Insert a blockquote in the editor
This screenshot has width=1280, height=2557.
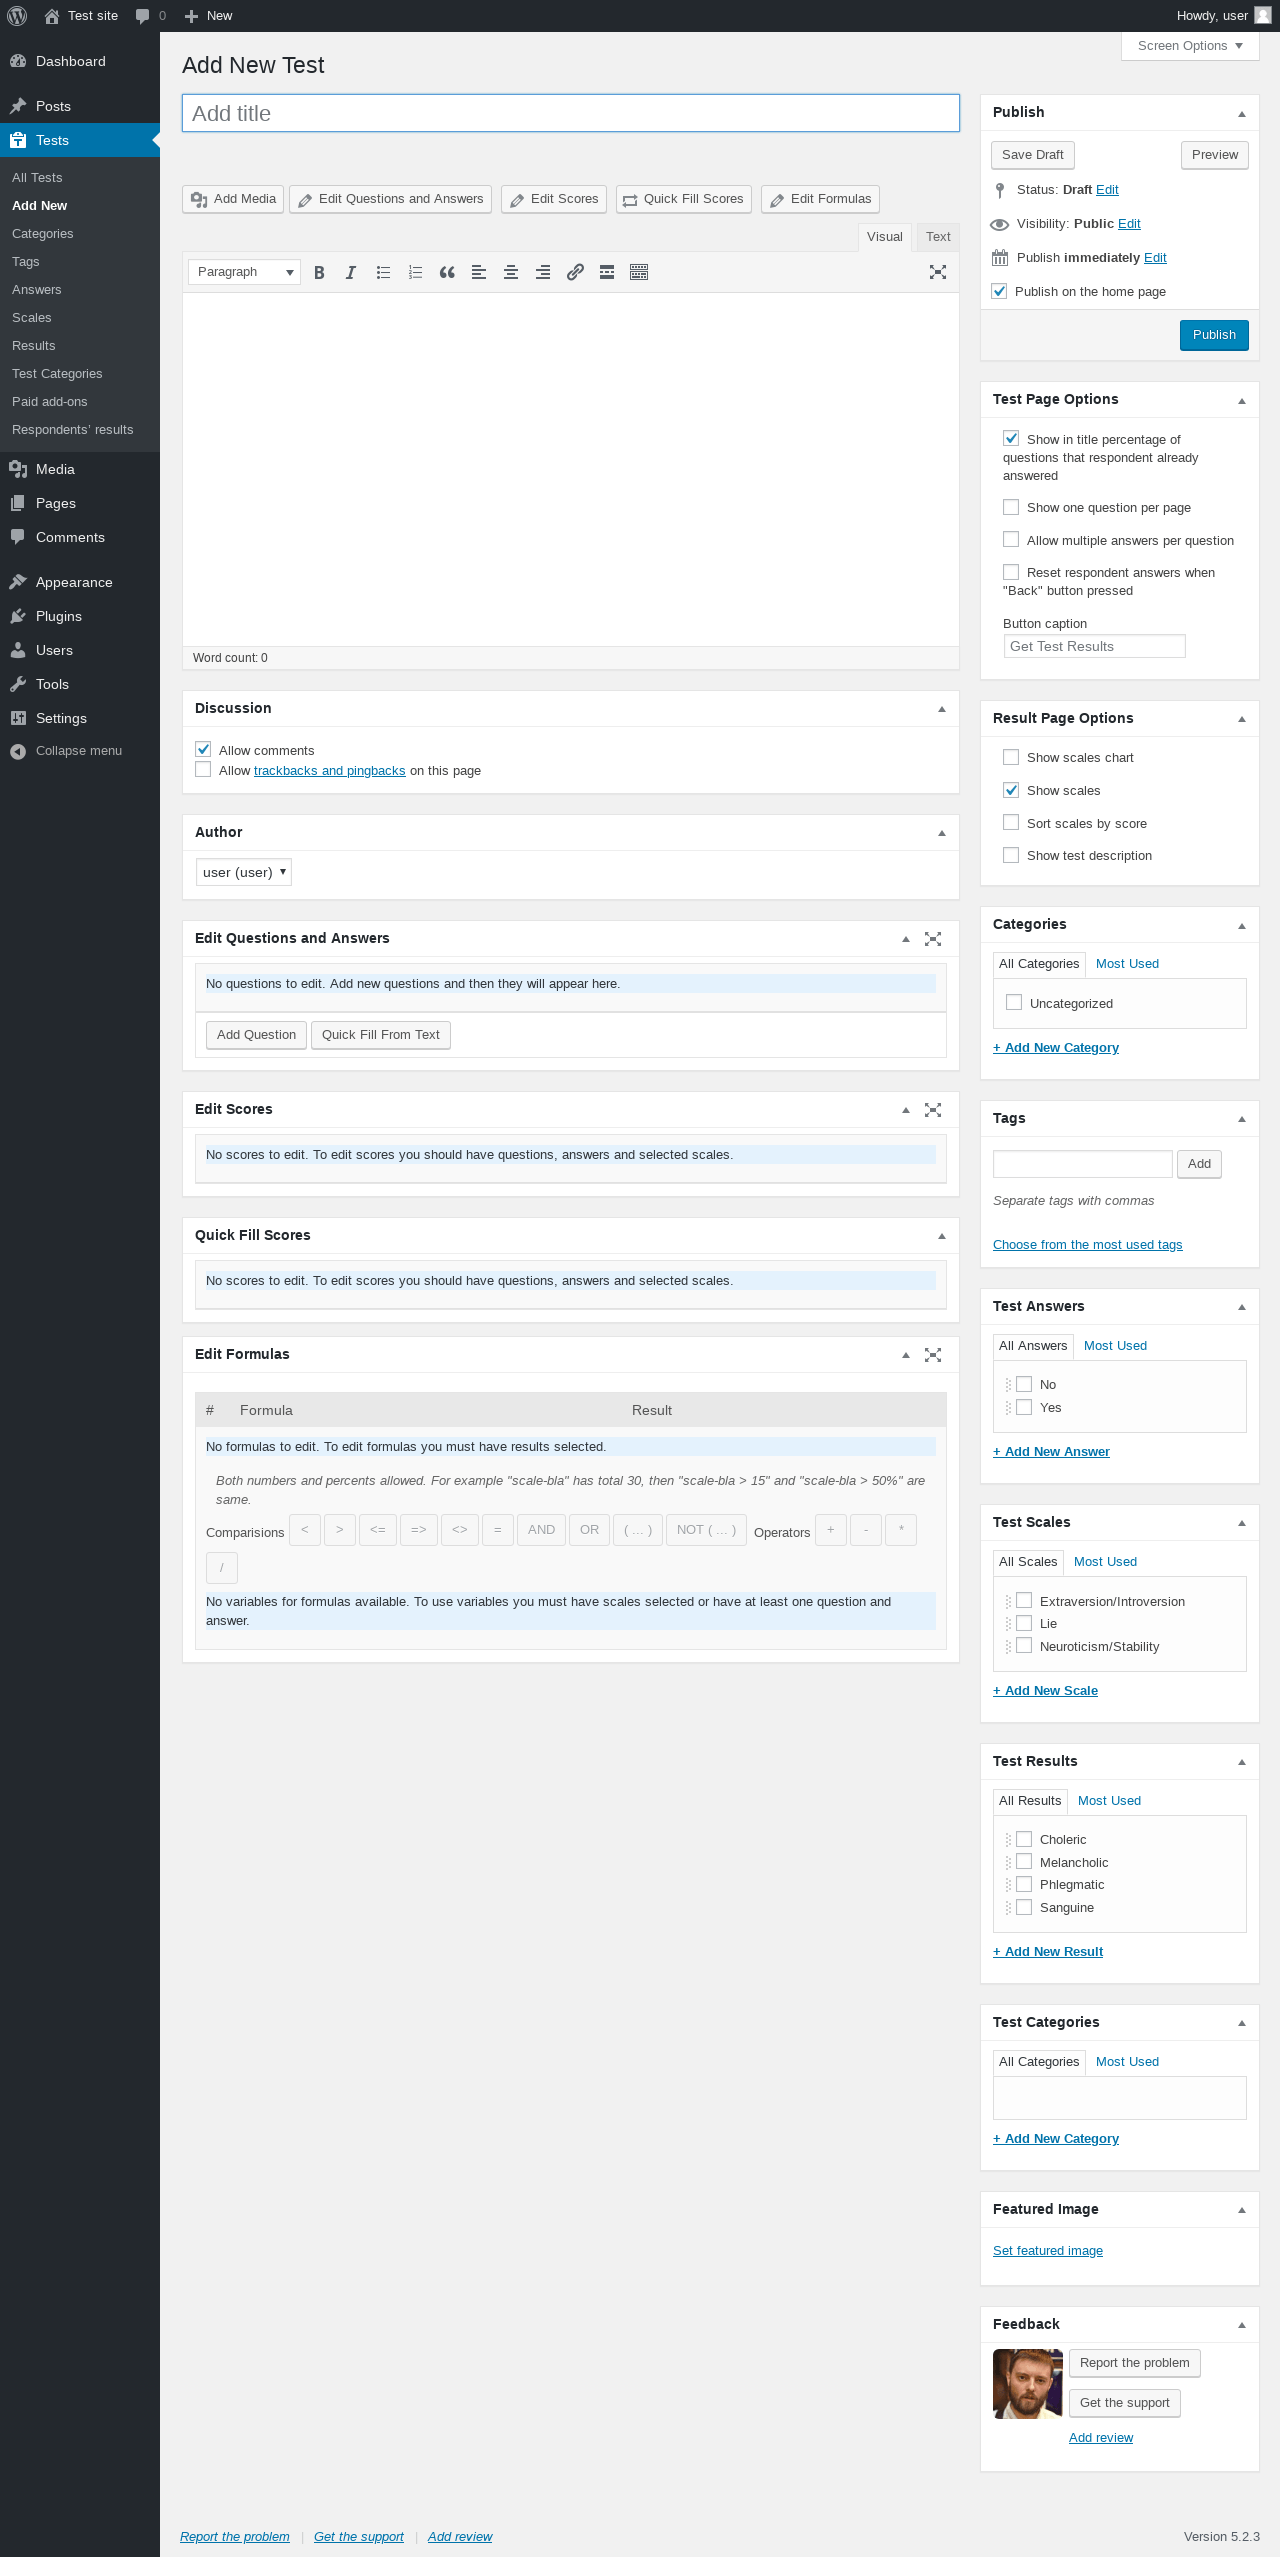(x=447, y=272)
